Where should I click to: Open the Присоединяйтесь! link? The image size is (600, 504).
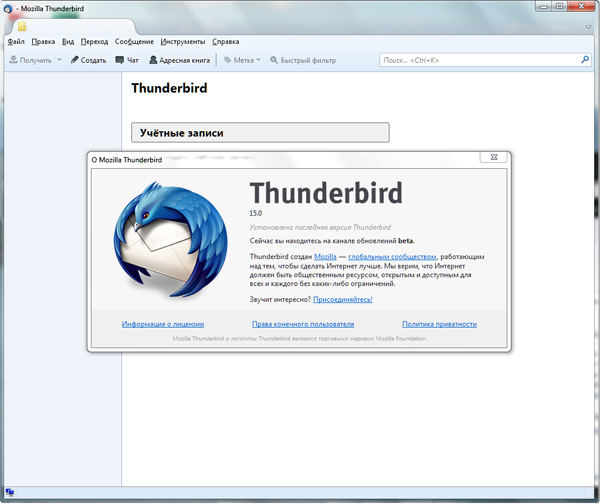342,299
